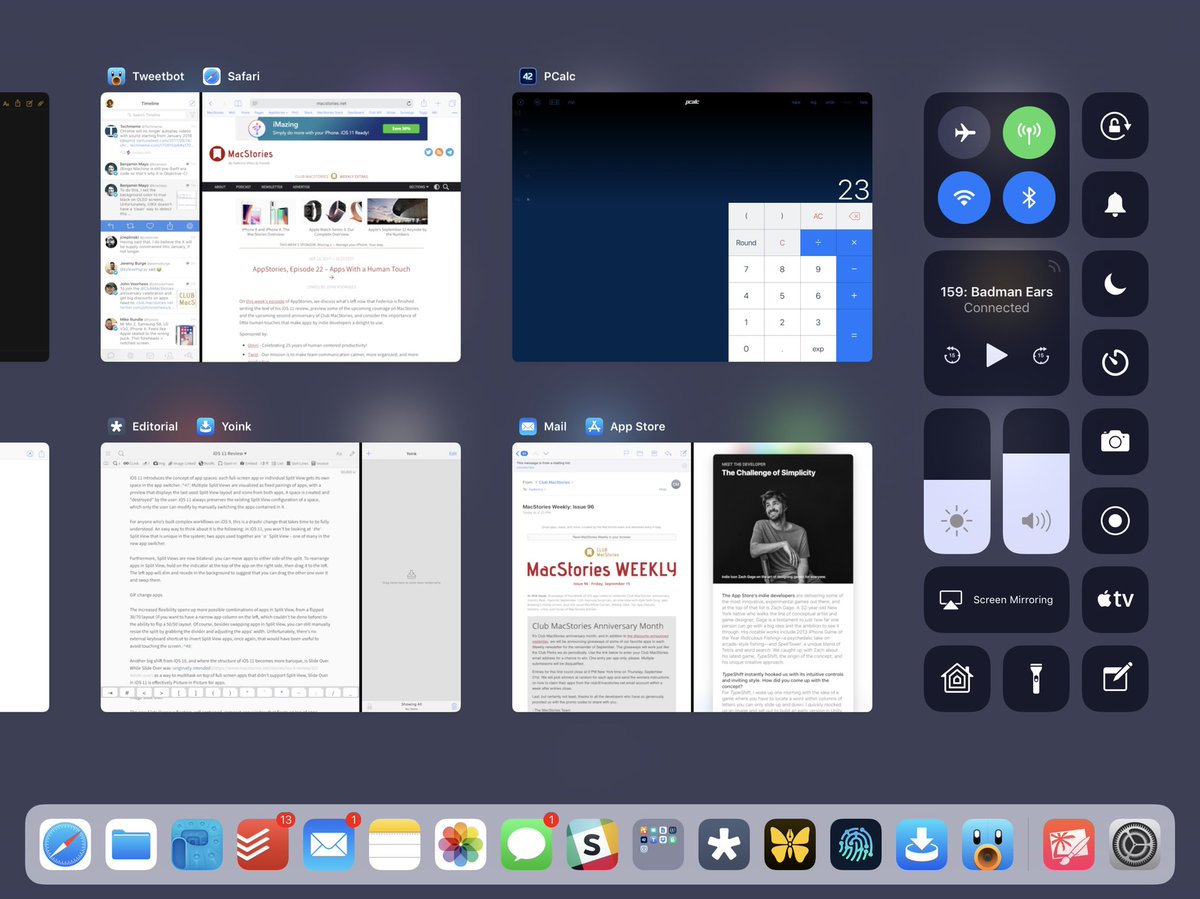This screenshot has height=899, width=1200.
Task: Enable Airplane Mode
Action: click(x=964, y=133)
